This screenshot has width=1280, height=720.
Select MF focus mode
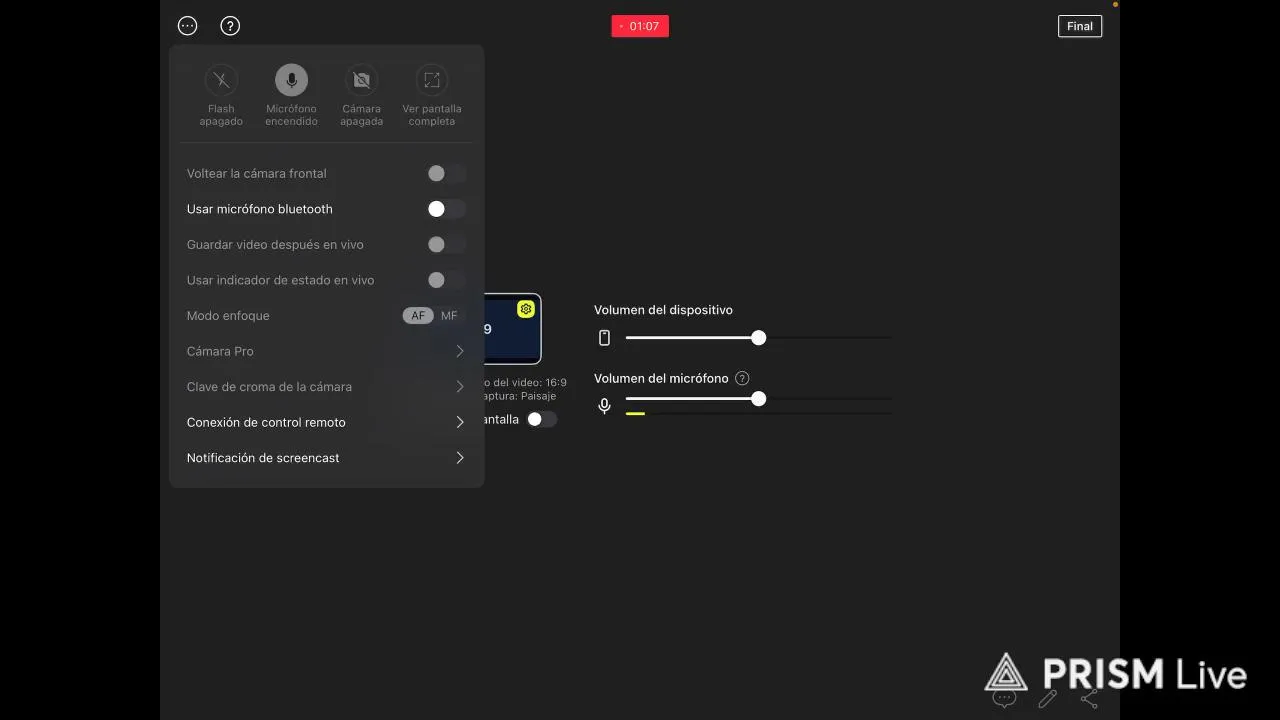[449, 316]
